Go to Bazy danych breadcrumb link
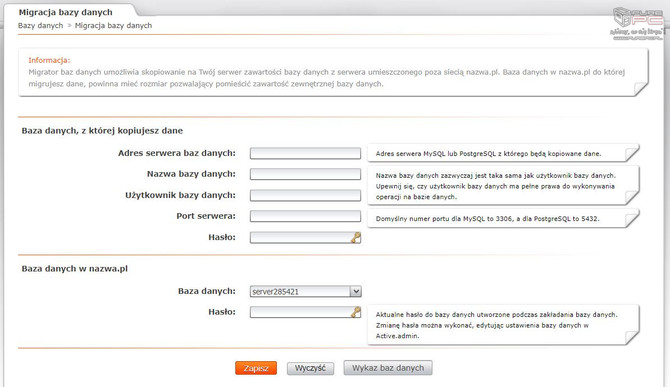 click(41, 25)
